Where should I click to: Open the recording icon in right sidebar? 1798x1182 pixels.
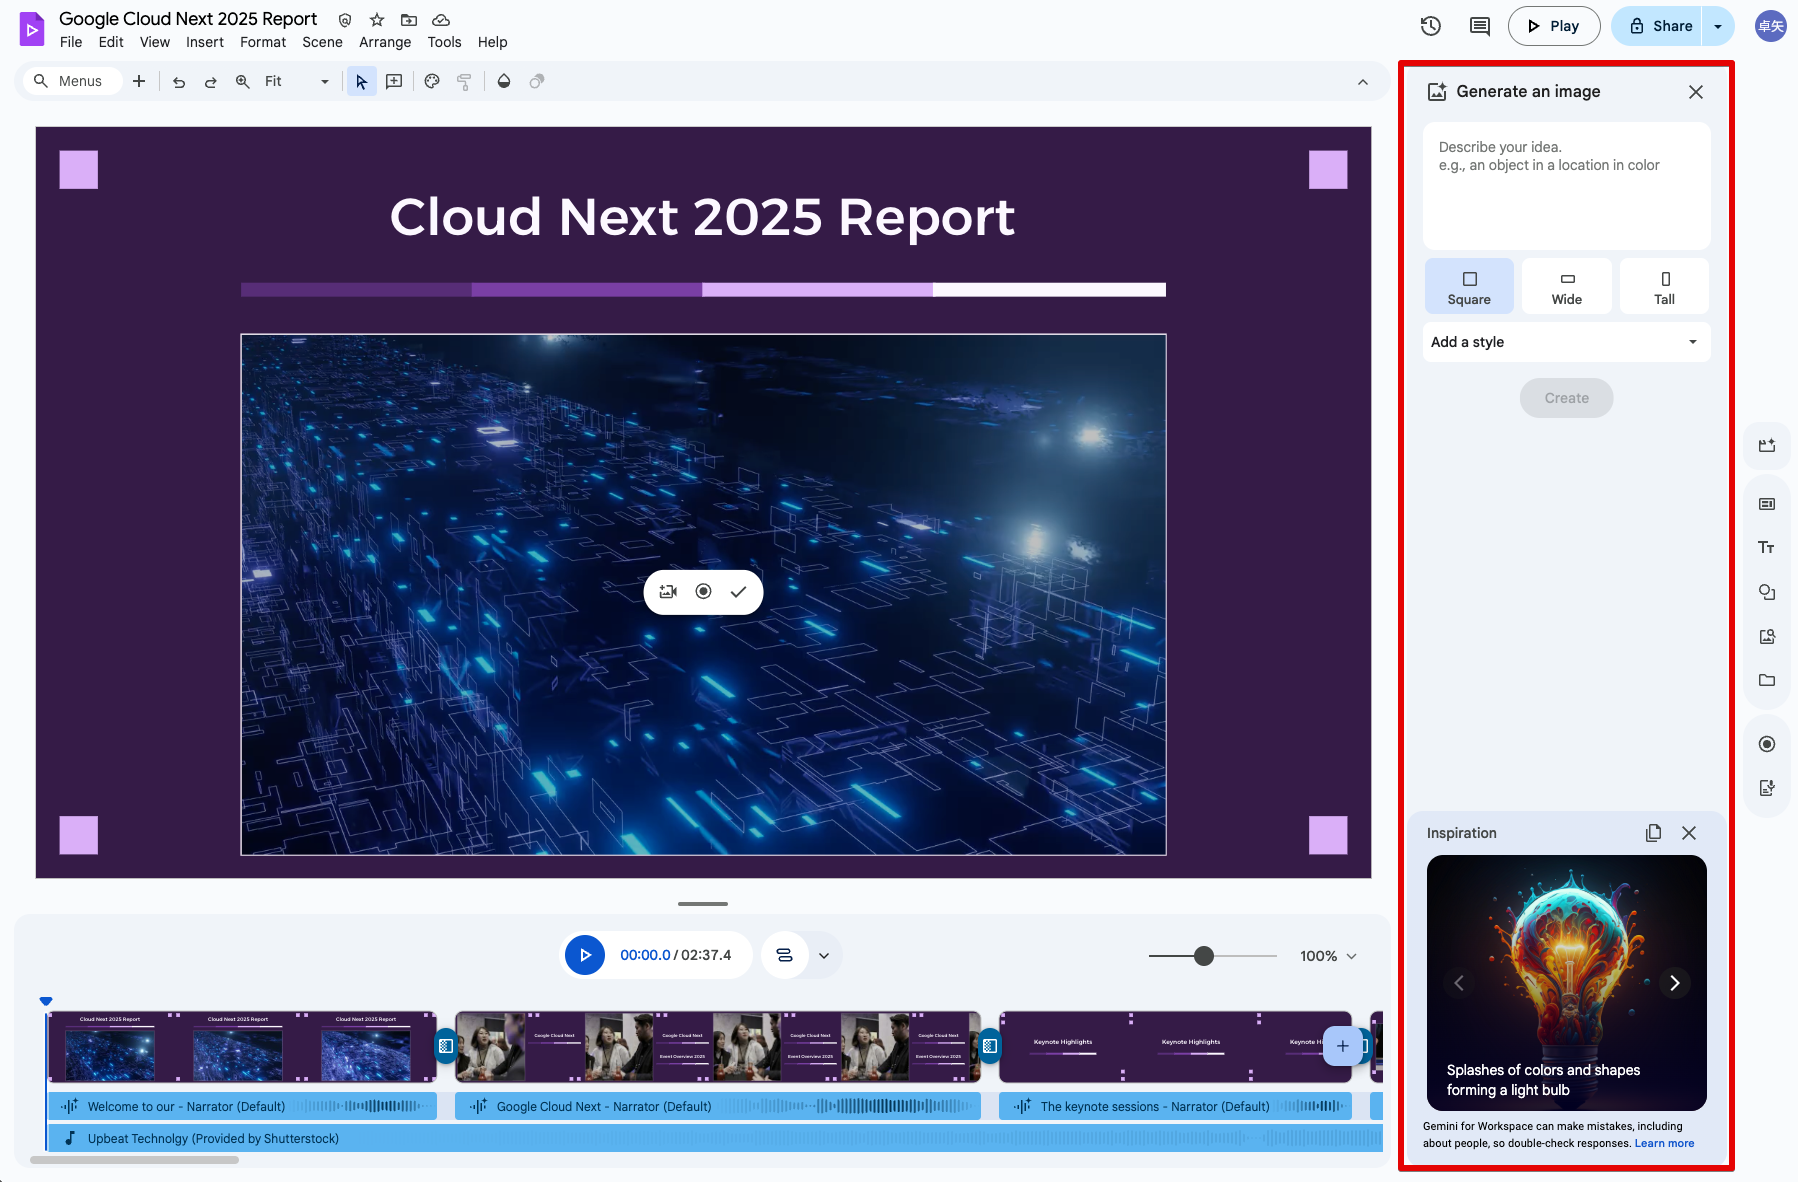point(1767,744)
